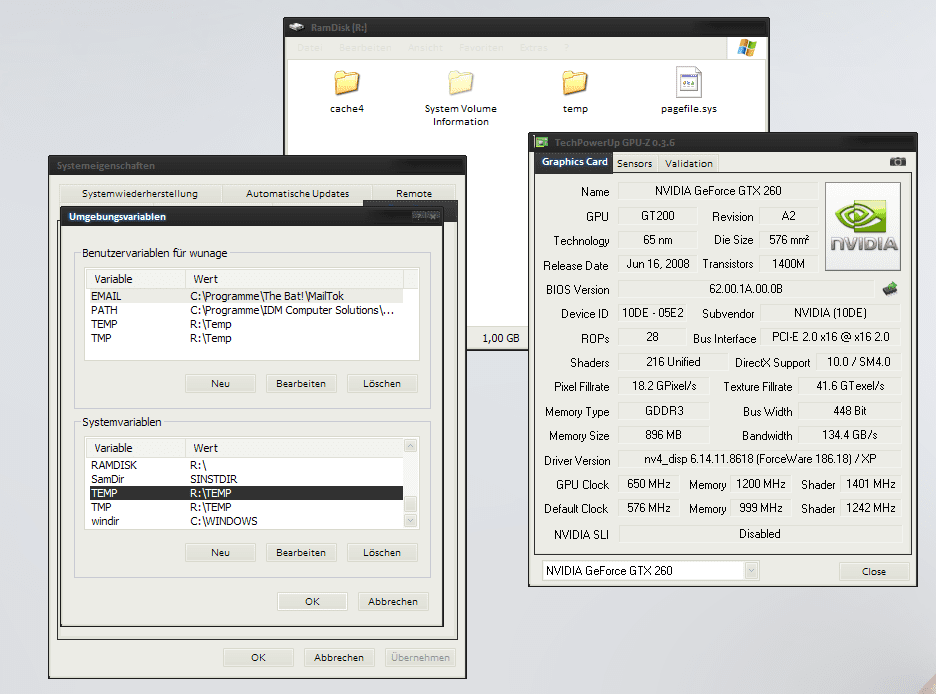Click Bearbeiten under Benutzervariablen
The height and width of the screenshot is (694, 936).
(x=301, y=384)
